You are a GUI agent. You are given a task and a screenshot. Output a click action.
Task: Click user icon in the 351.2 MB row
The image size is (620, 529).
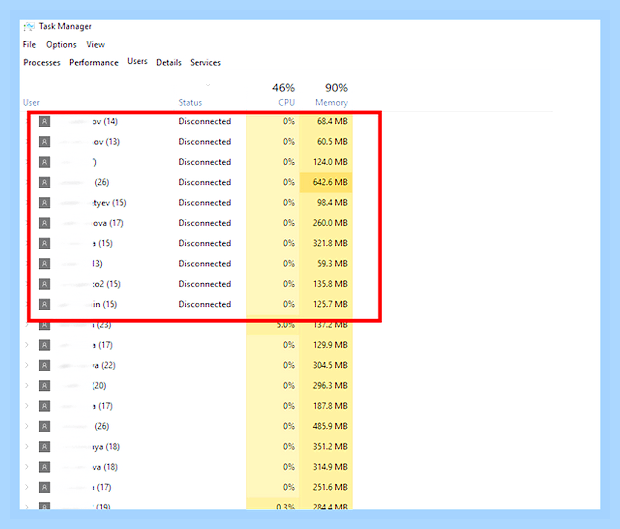pos(45,447)
